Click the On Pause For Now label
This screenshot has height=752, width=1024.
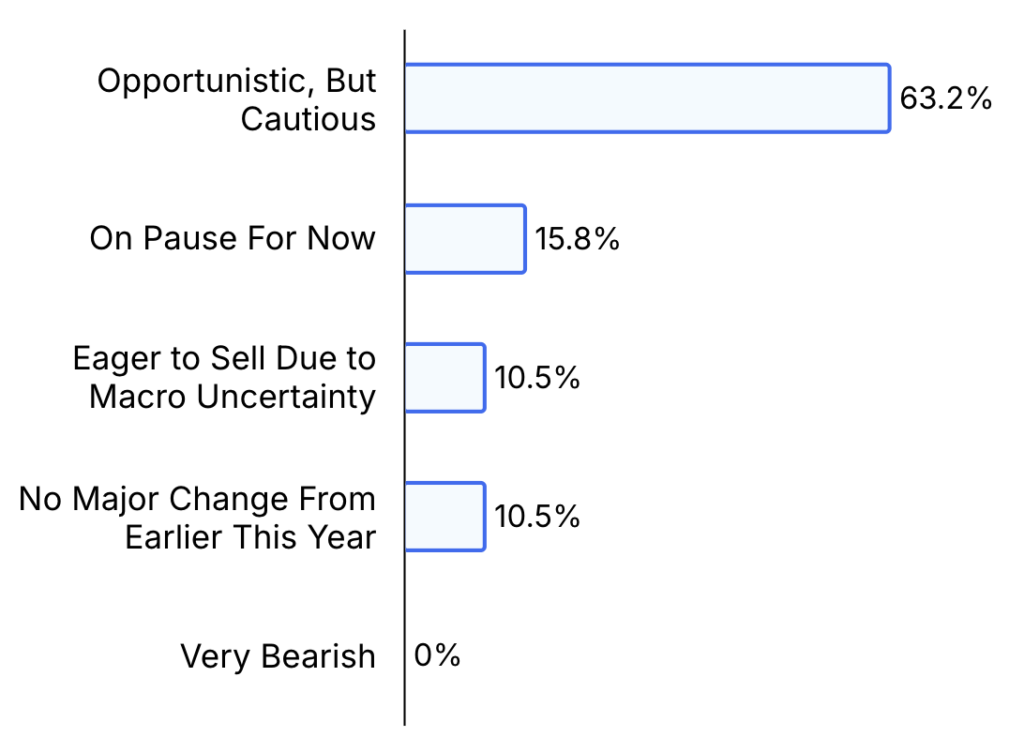232,238
